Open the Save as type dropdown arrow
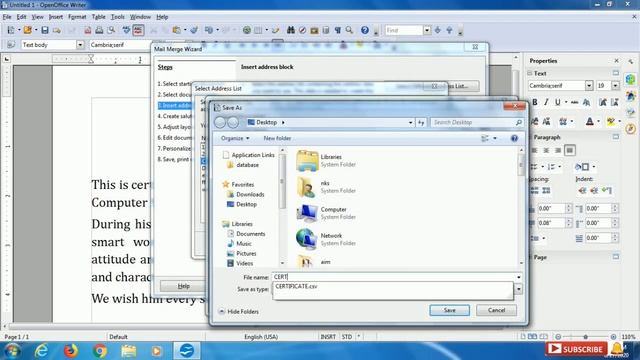Viewport: 640px width, 360px height. click(x=518, y=289)
